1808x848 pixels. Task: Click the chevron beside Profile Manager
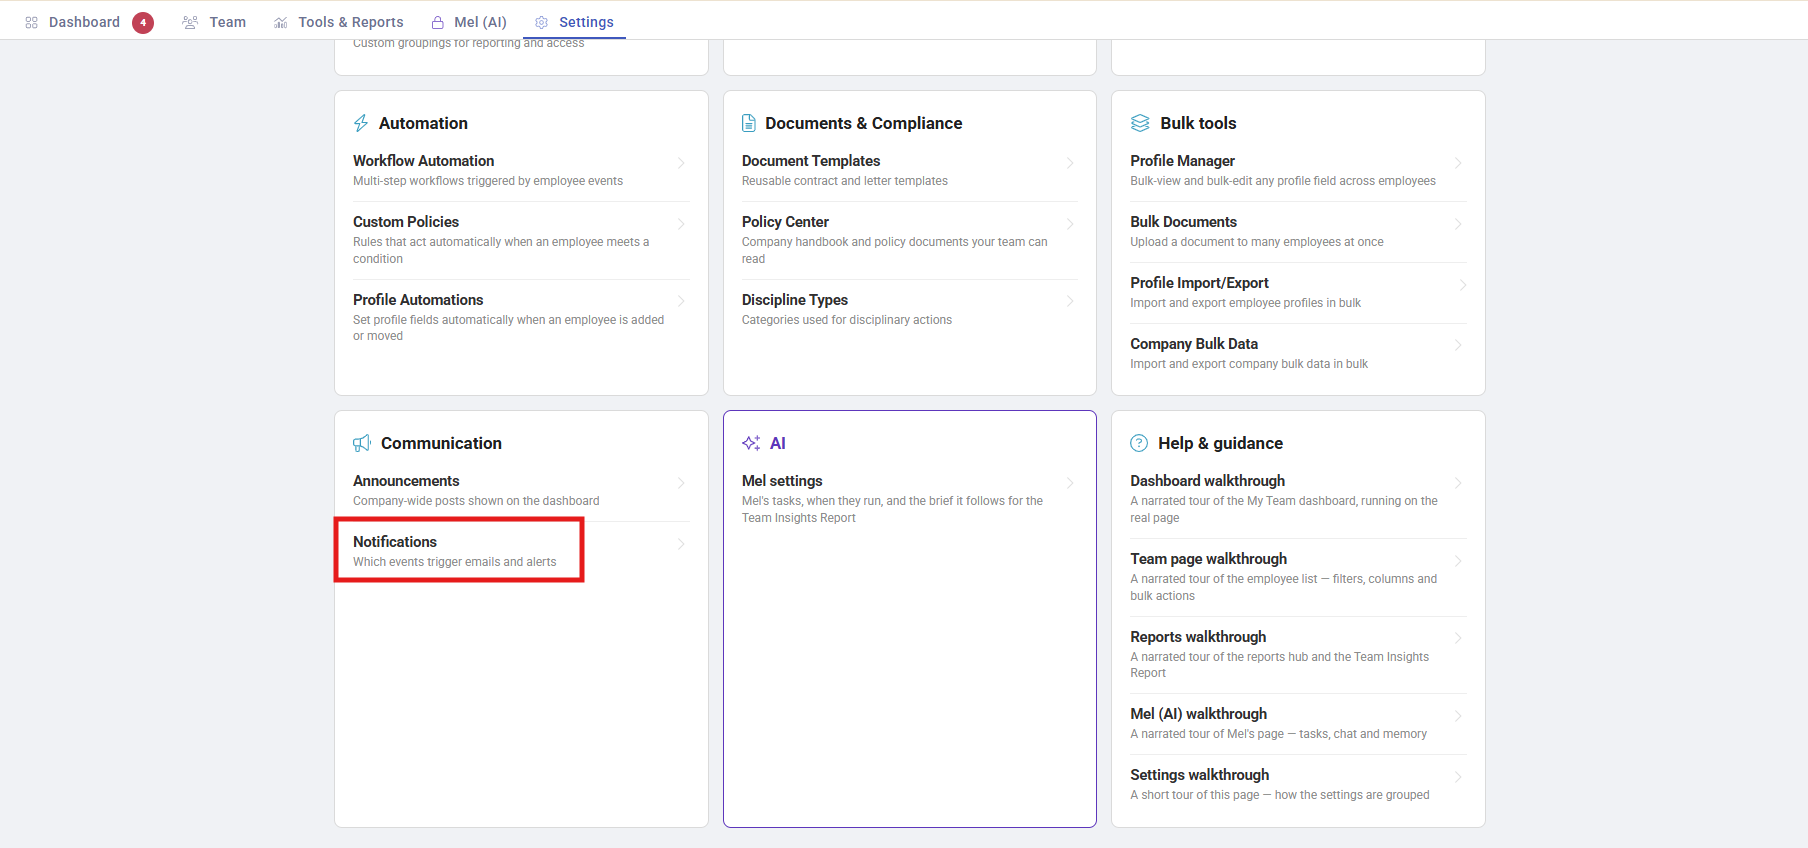pyautogui.click(x=1458, y=163)
